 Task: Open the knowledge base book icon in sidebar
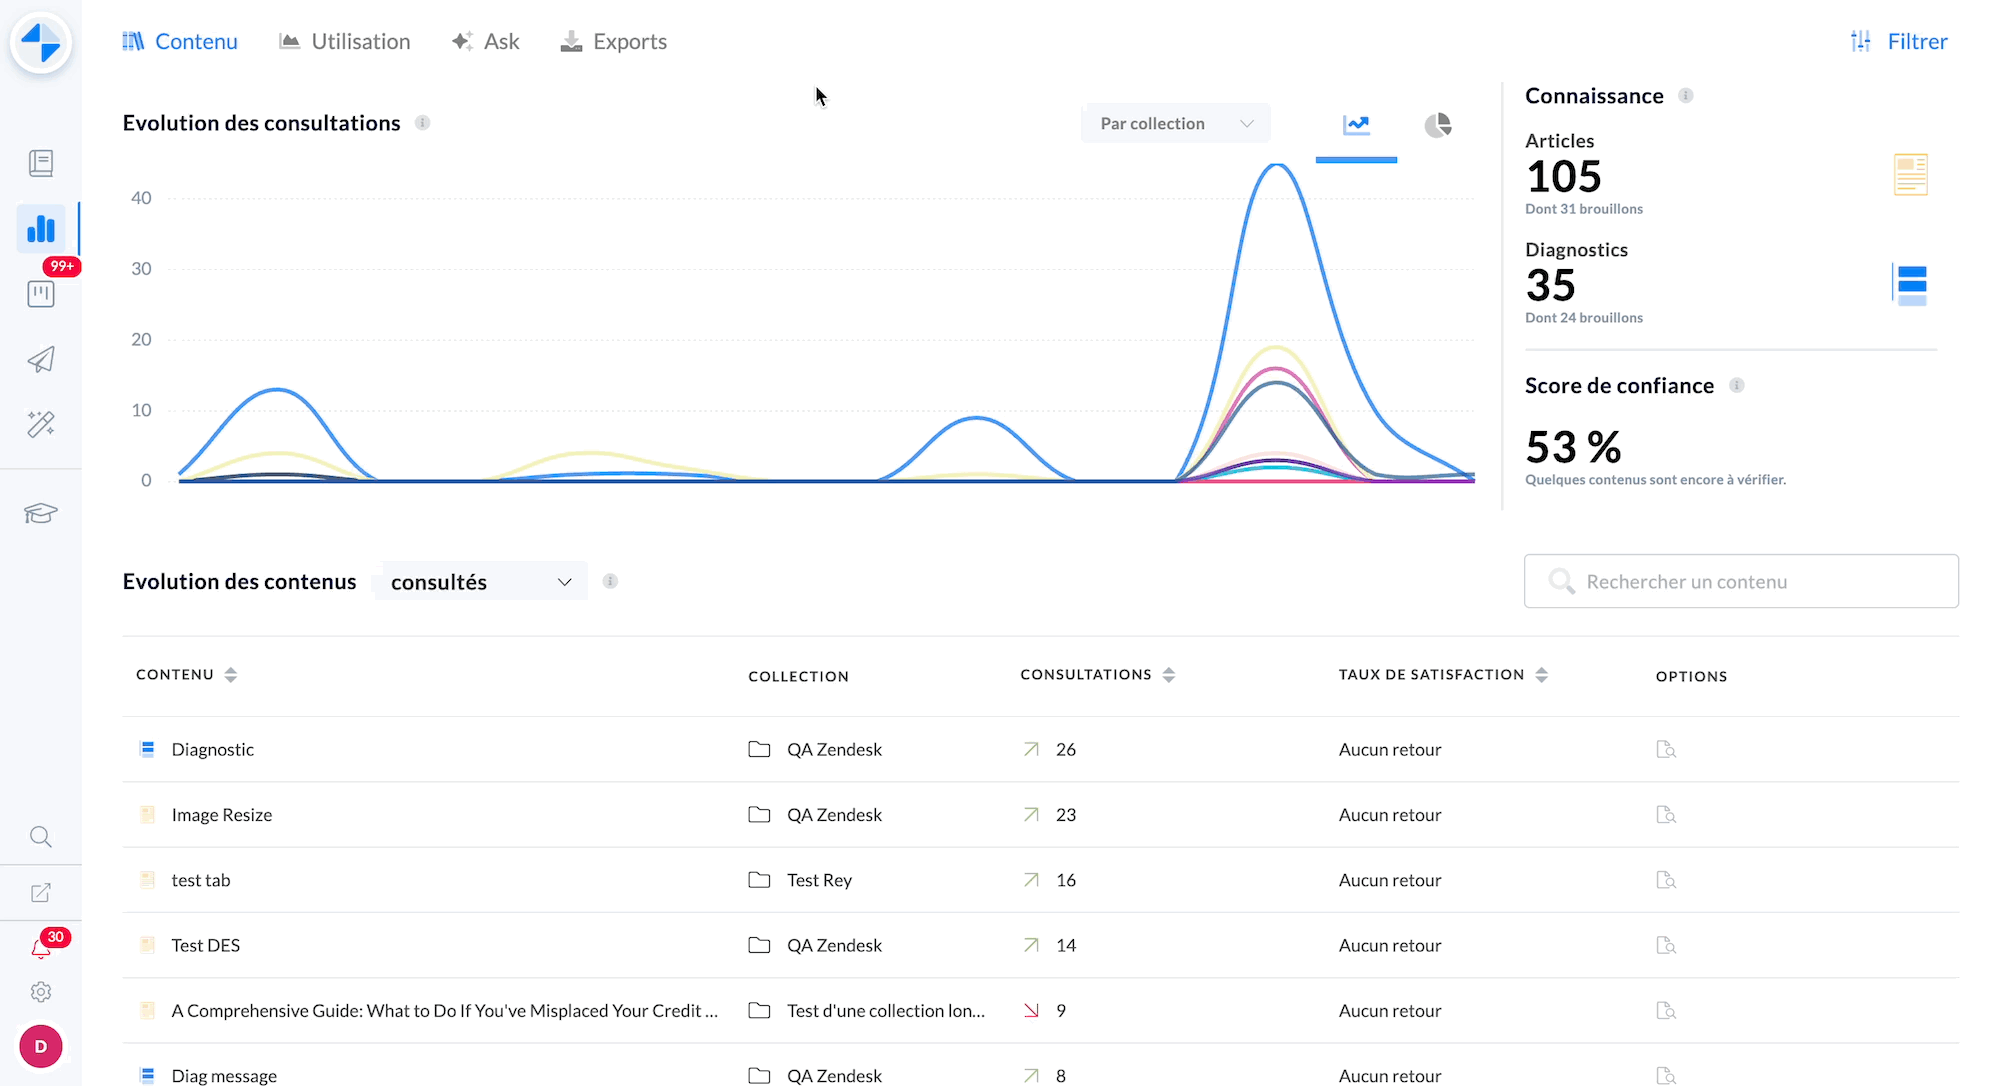tap(41, 163)
